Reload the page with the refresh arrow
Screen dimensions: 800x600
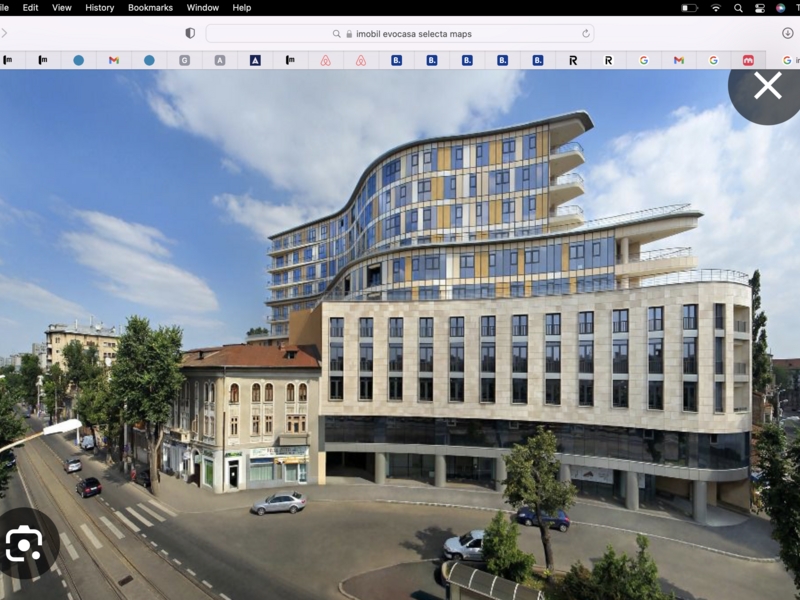(586, 34)
